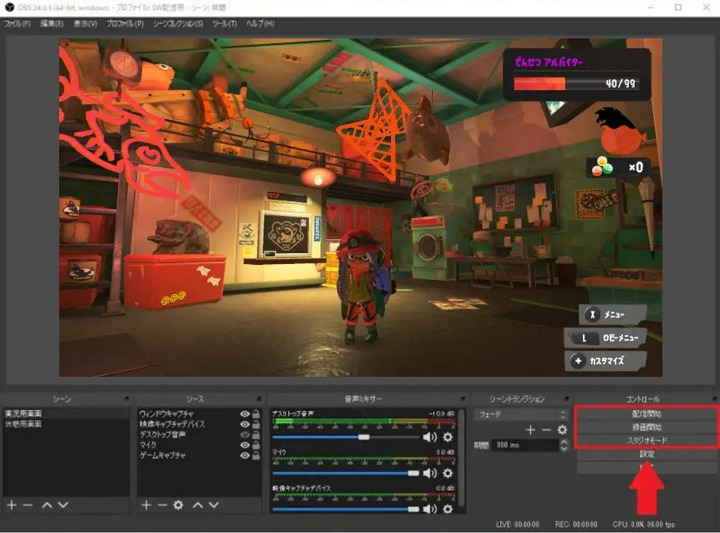The image size is (720, 533).
Task: Move the selected scene up
Action: pos(47,505)
